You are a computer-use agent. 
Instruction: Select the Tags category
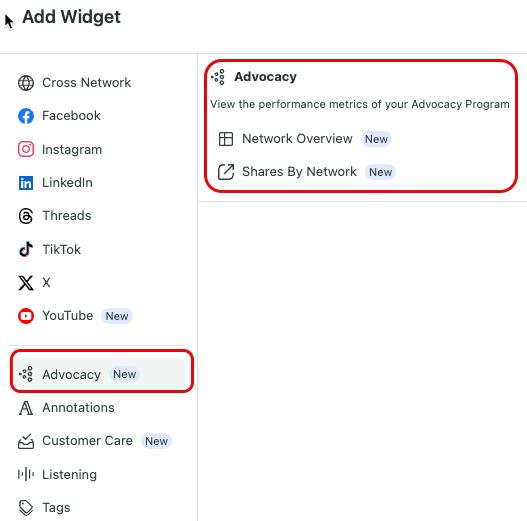coord(99,508)
